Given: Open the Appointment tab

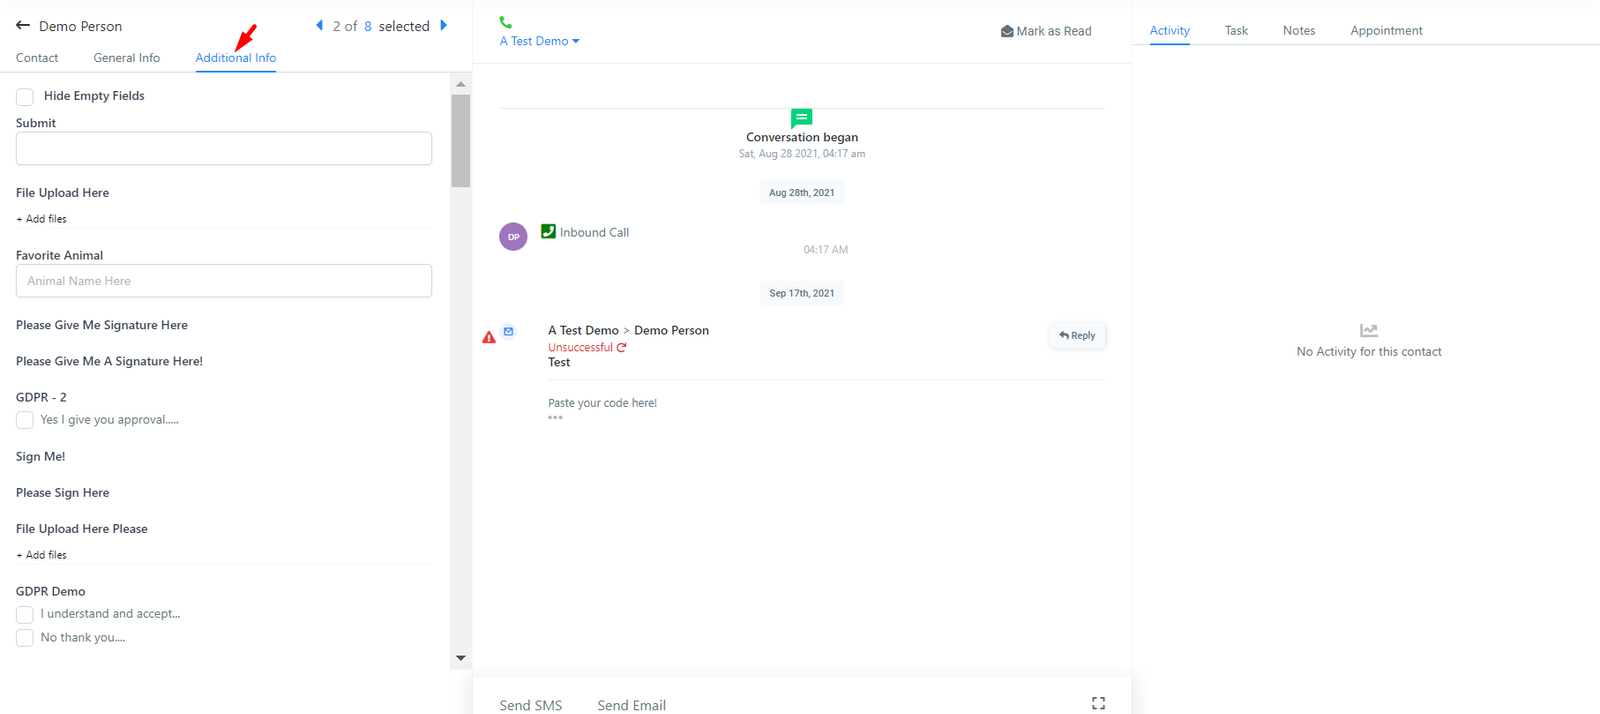Looking at the screenshot, I should pos(1386,31).
